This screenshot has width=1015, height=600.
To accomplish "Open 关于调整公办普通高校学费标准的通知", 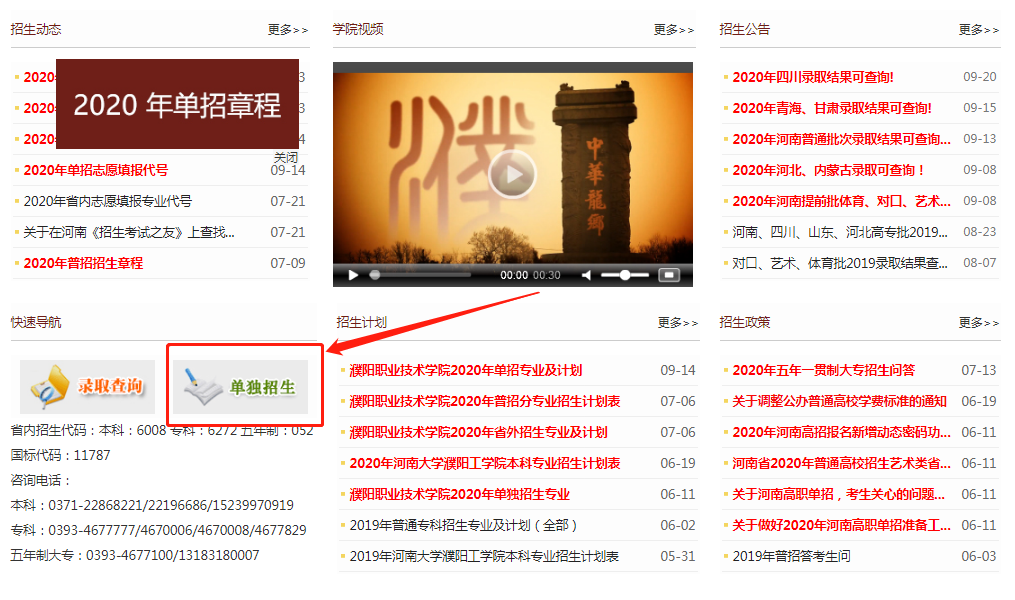I will tap(840, 401).
